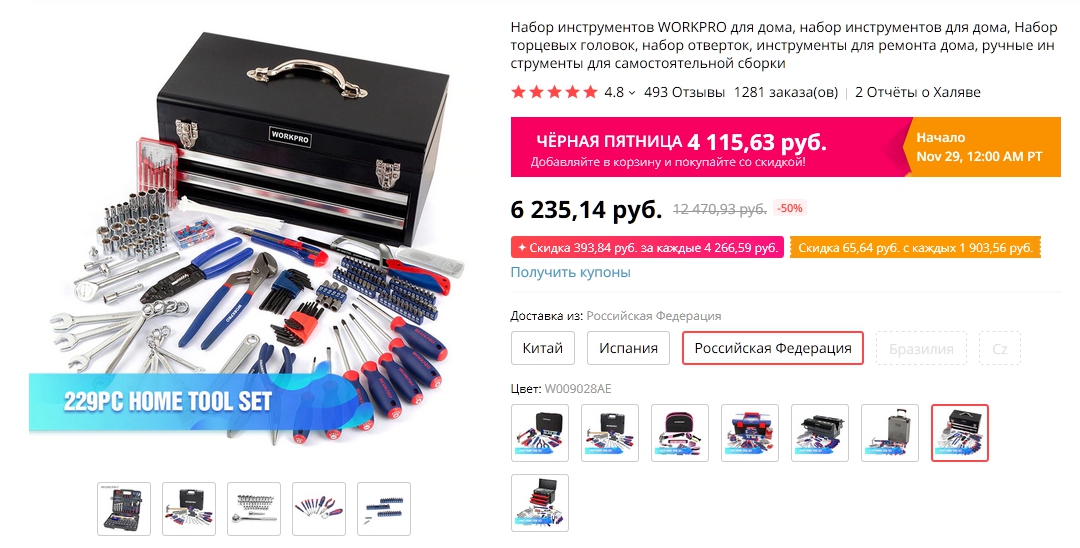
Task: Choose Российская Федерация shipping option
Action: [773, 348]
